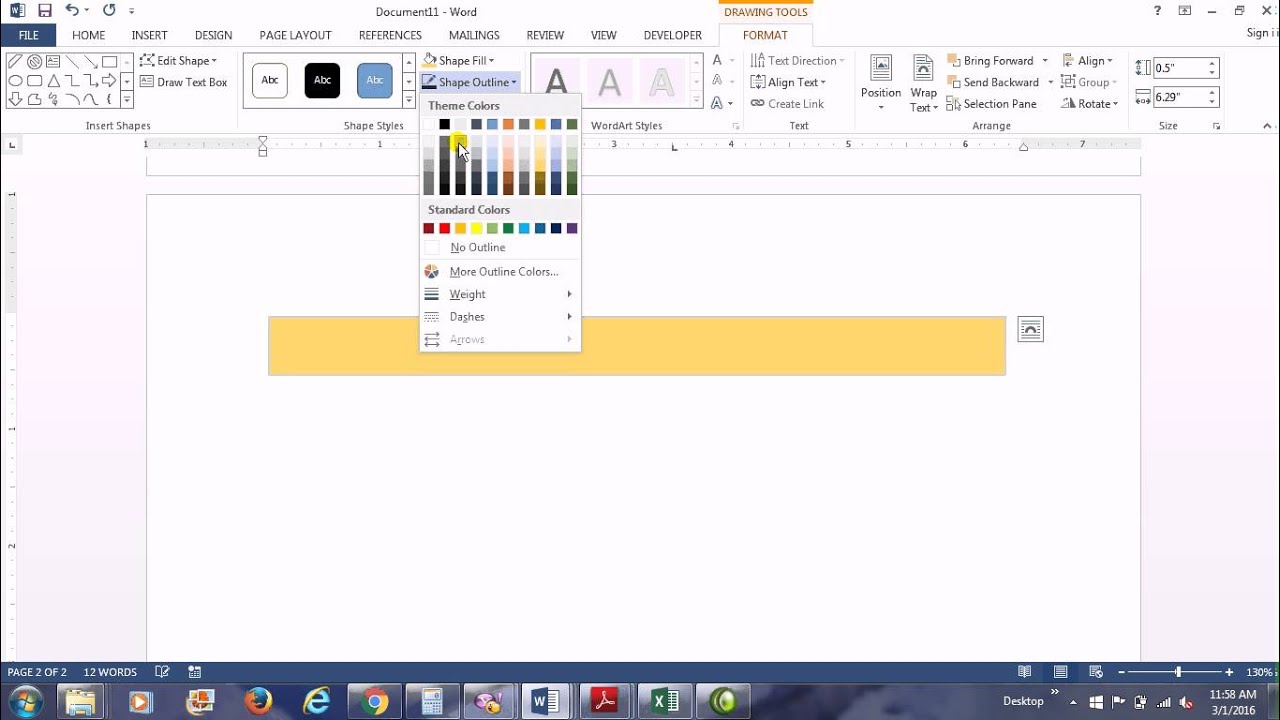Choose No Outline option
This screenshot has width=1280, height=720.
pos(500,248)
